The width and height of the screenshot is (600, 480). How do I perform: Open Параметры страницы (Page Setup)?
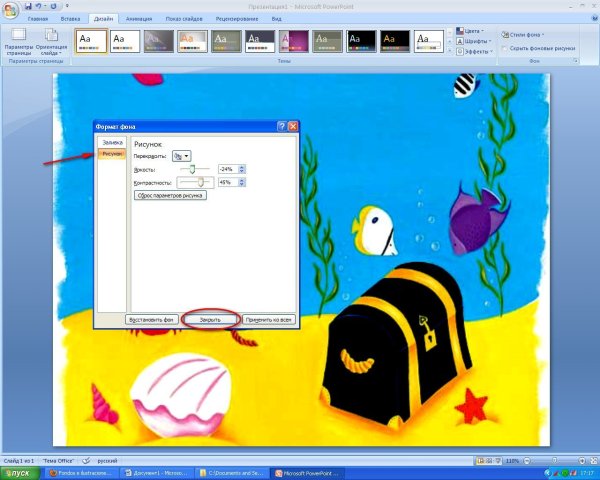17,44
